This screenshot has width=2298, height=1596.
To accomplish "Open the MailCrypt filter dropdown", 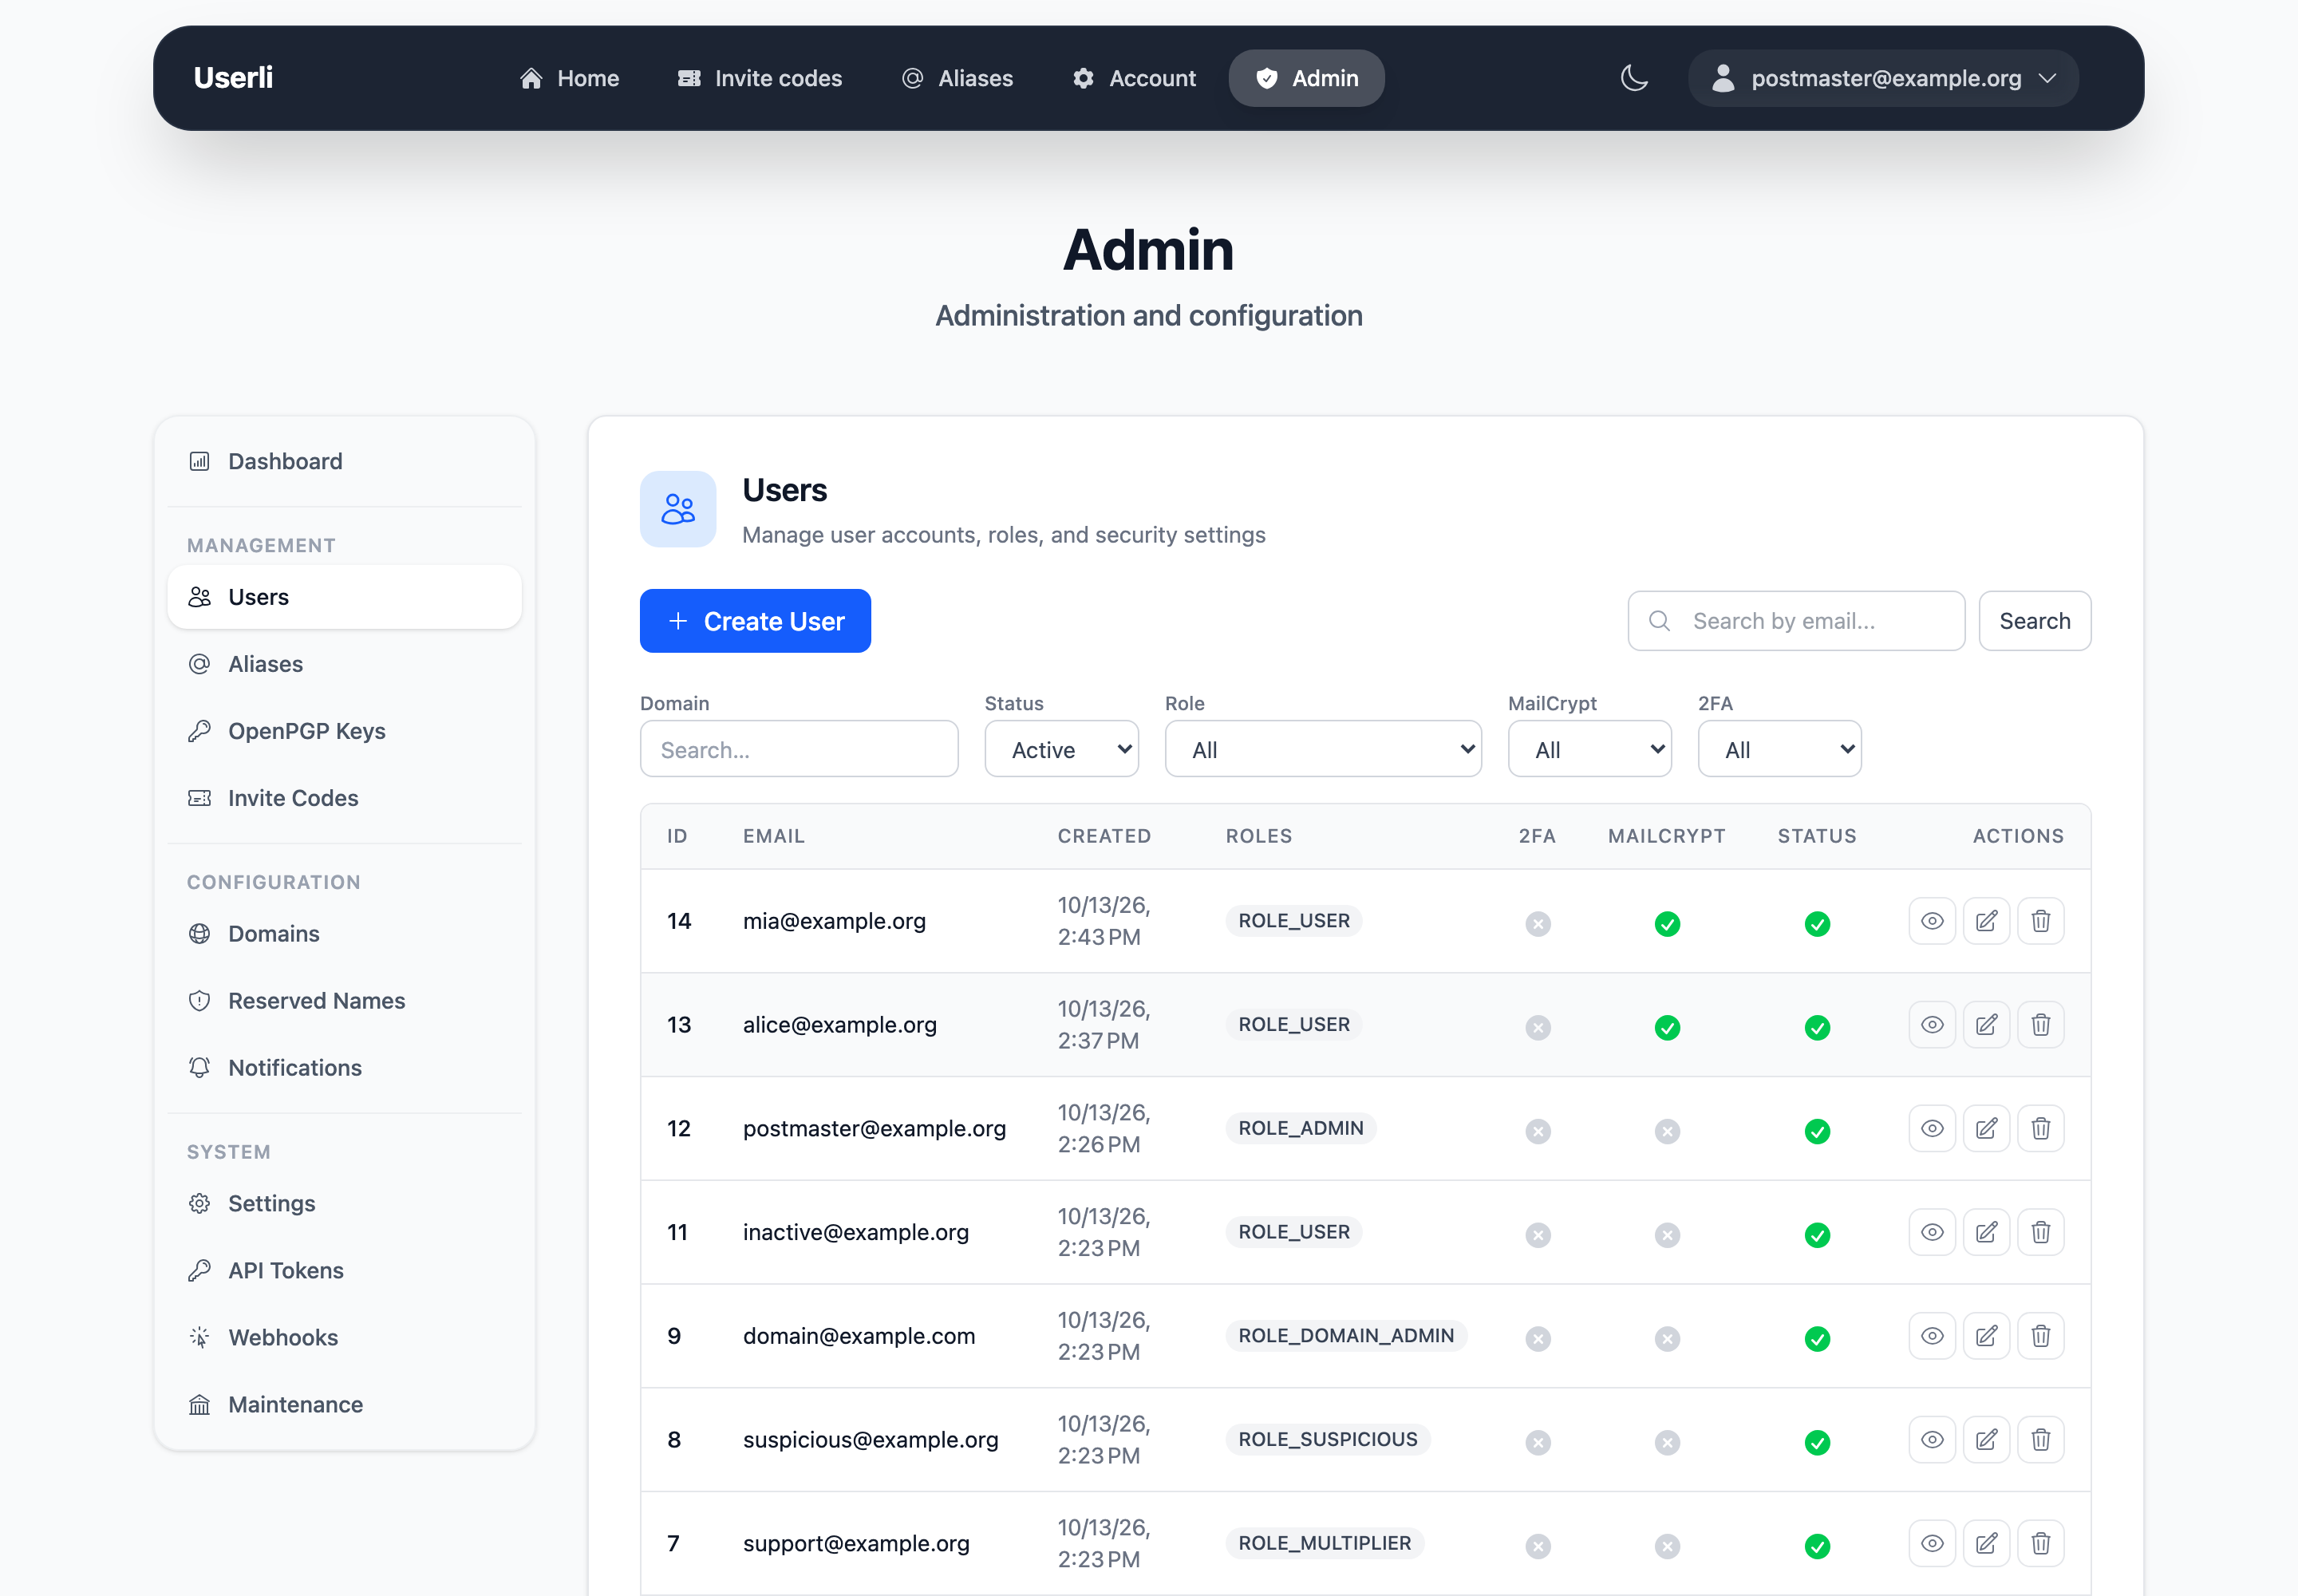I will (1589, 749).
